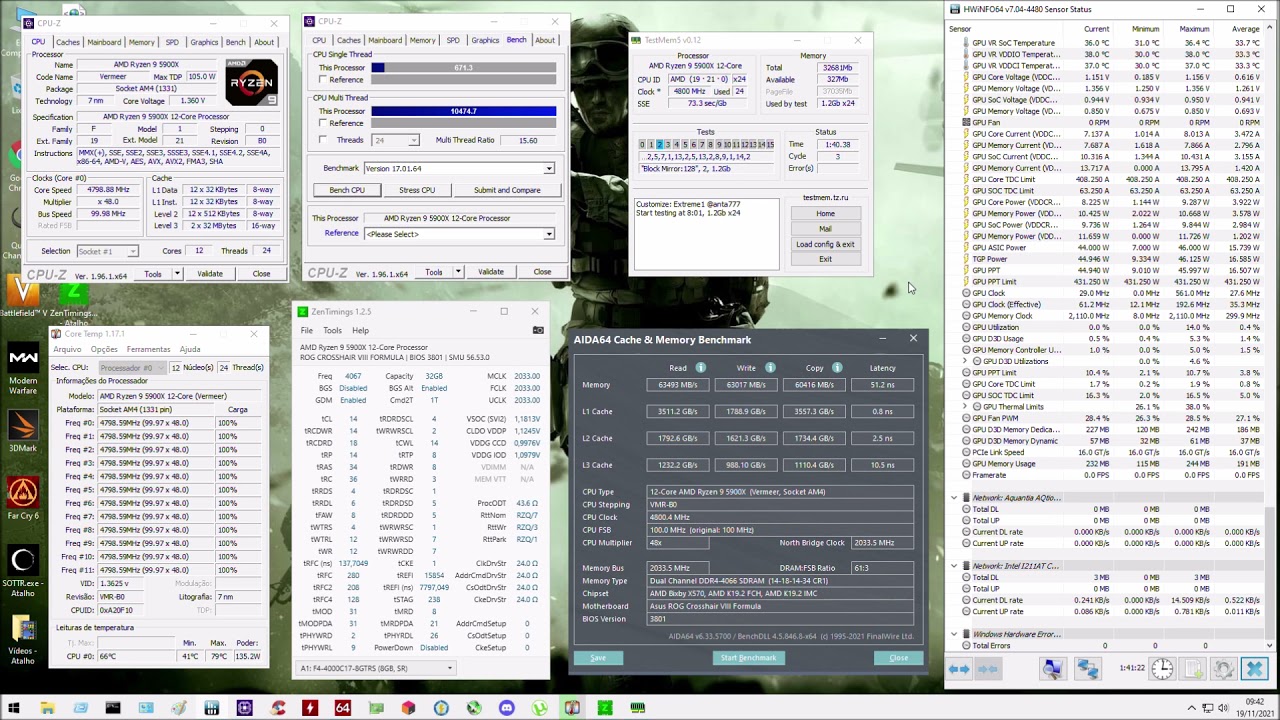Open Windows Start menu

coord(14,708)
